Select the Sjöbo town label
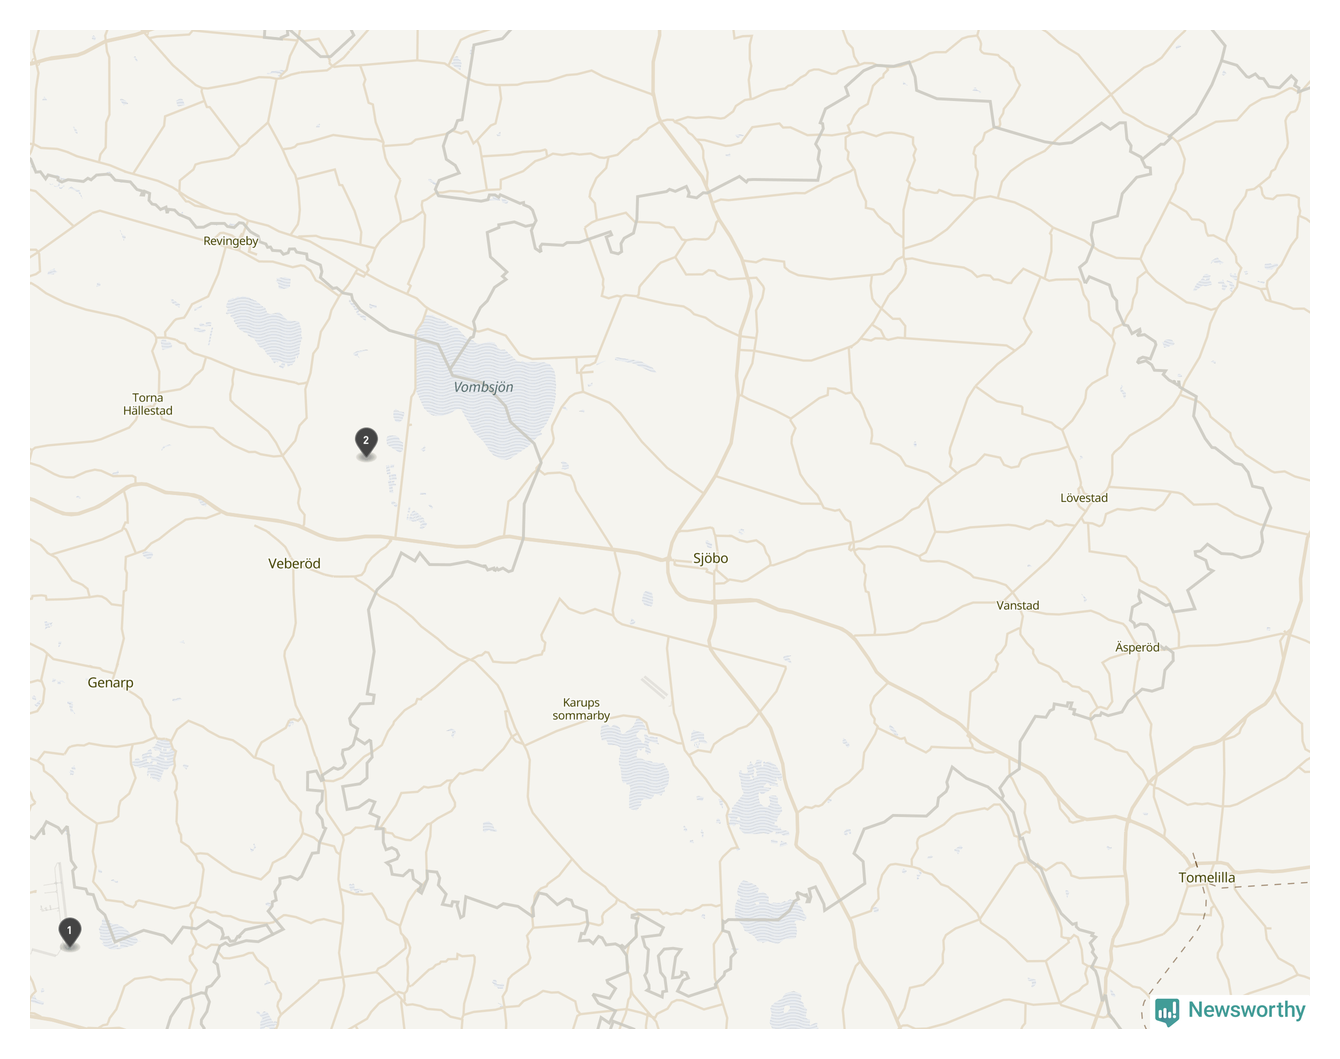Image resolution: width=1340 pixels, height=1059 pixels. tap(711, 558)
